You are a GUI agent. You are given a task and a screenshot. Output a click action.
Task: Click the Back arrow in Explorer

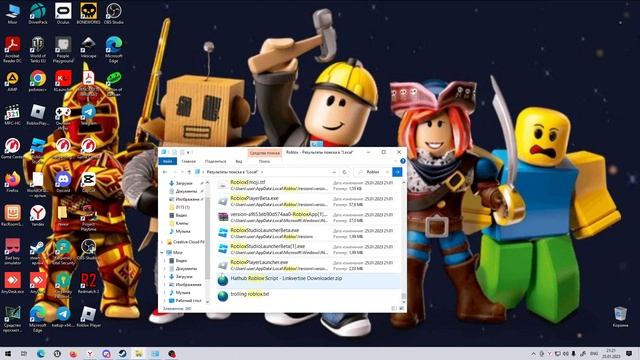(165, 172)
